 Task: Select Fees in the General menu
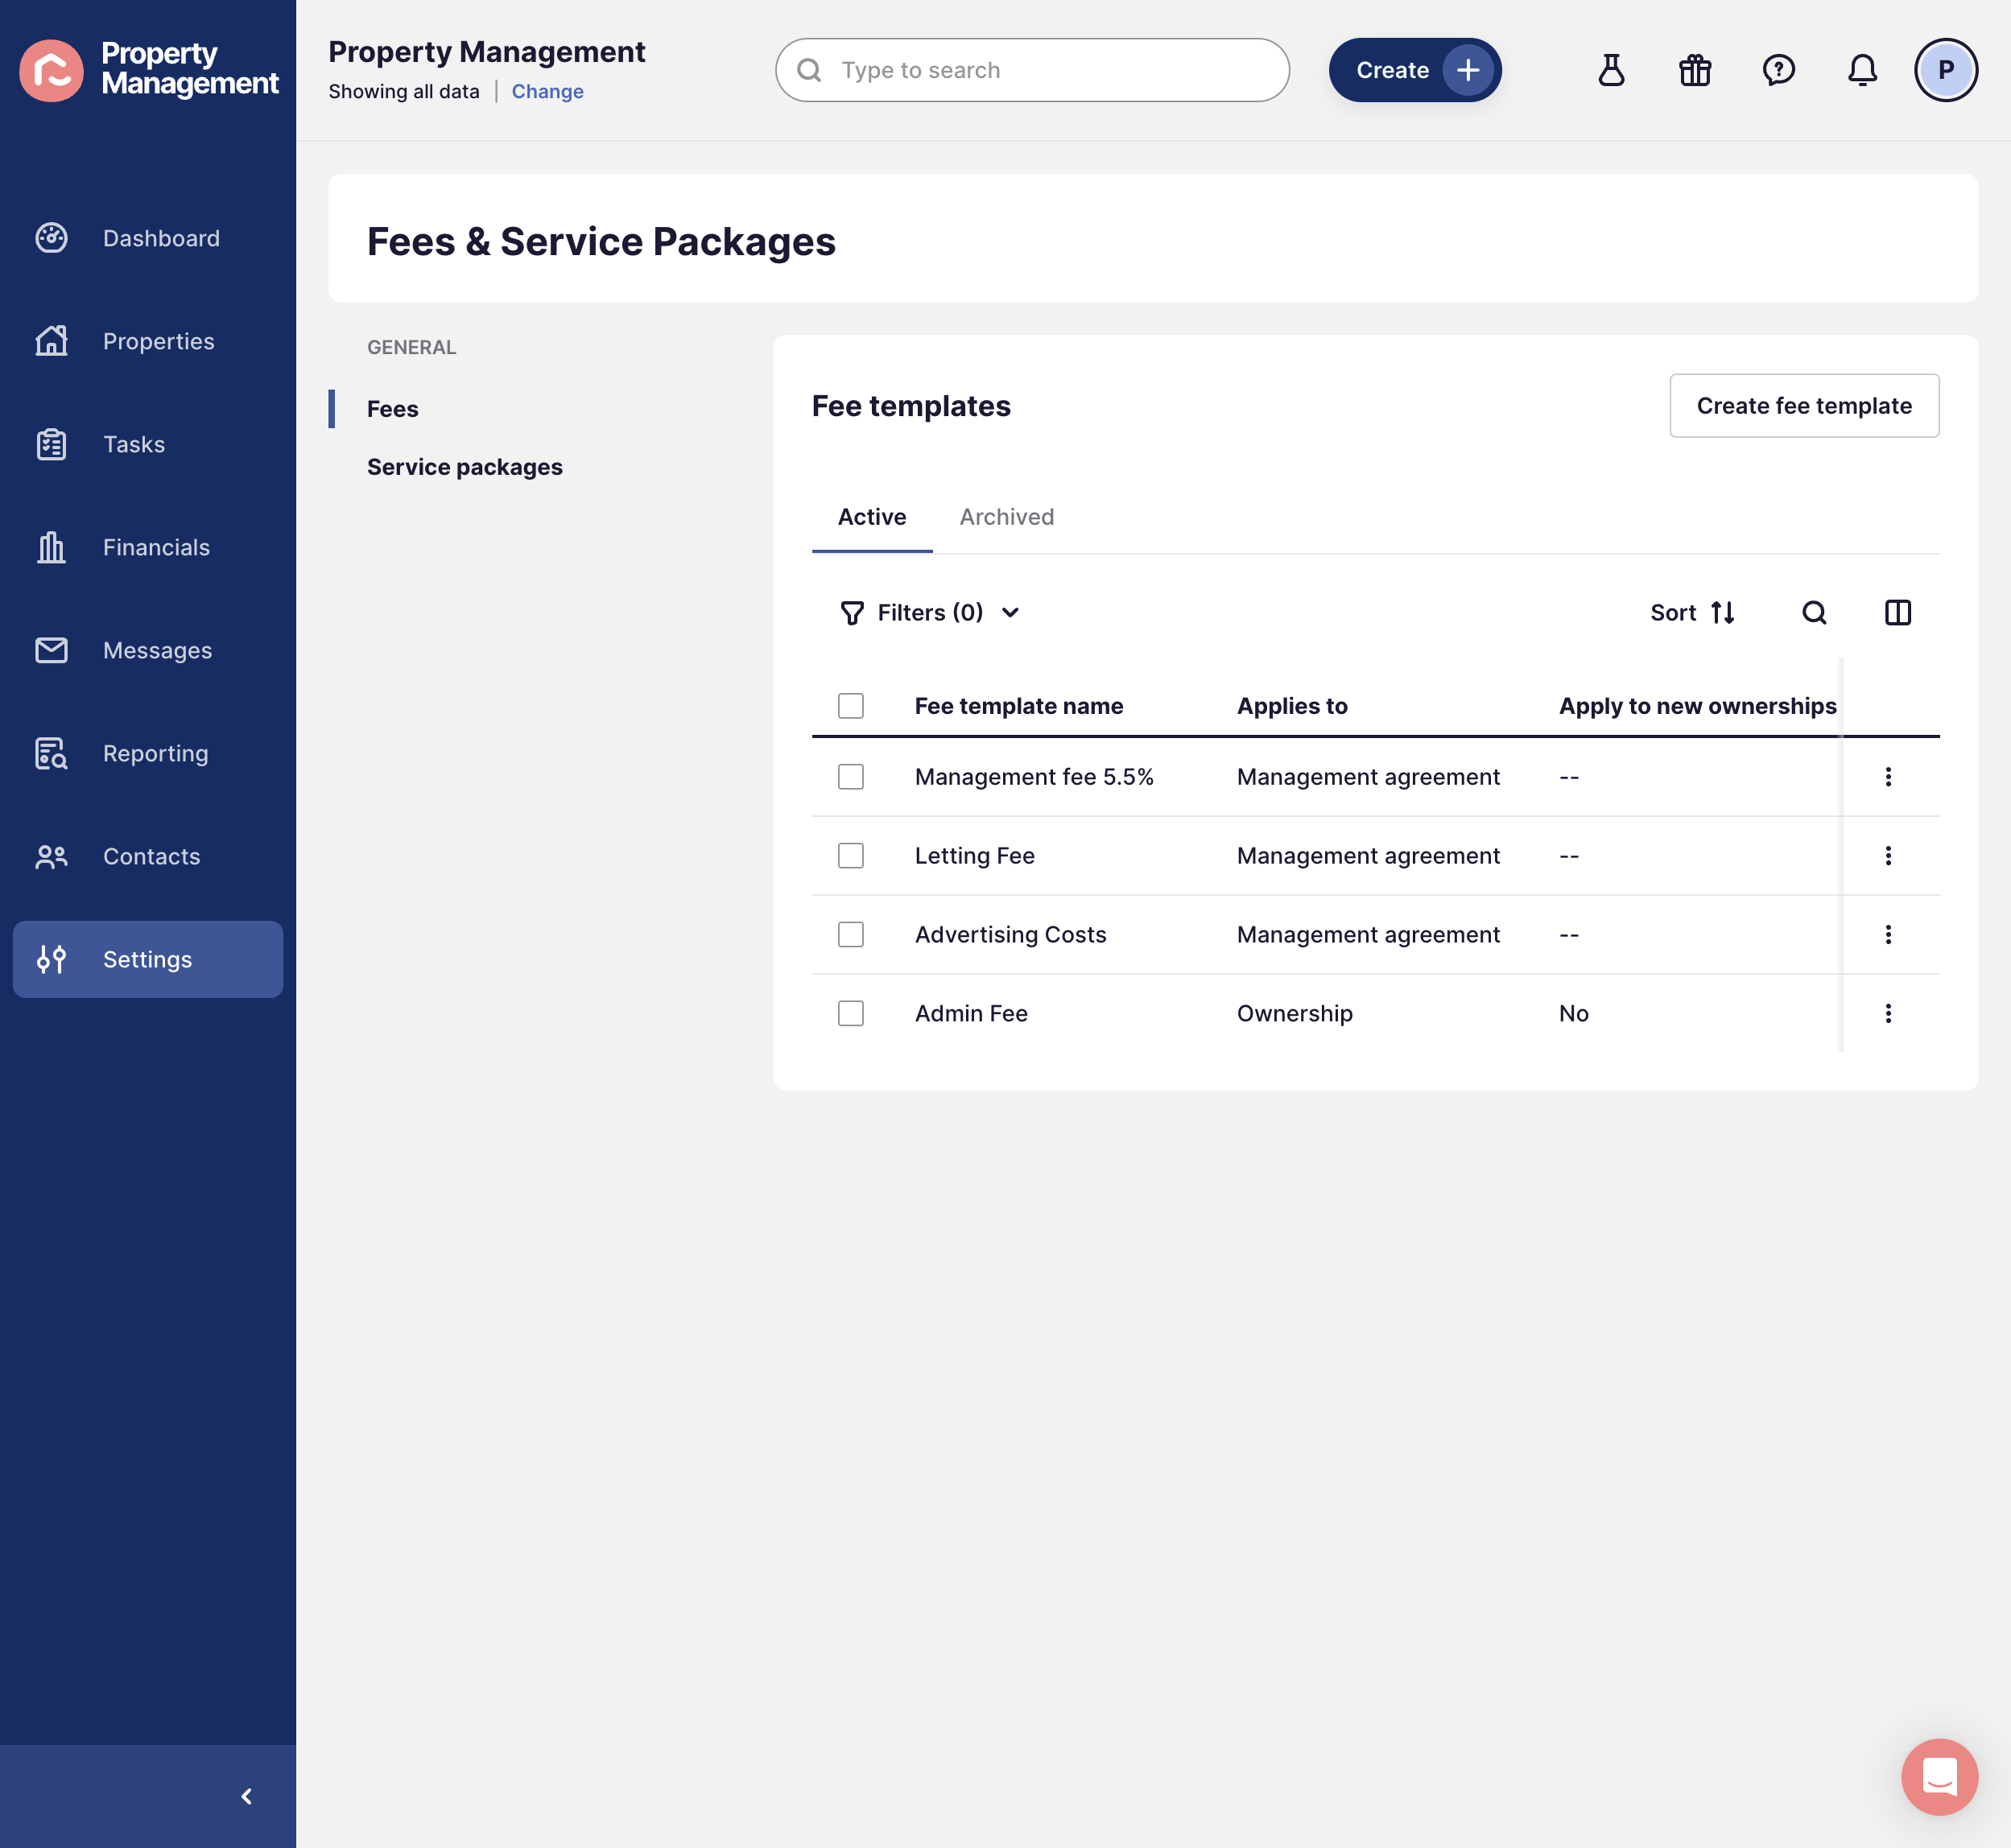pyautogui.click(x=393, y=409)
